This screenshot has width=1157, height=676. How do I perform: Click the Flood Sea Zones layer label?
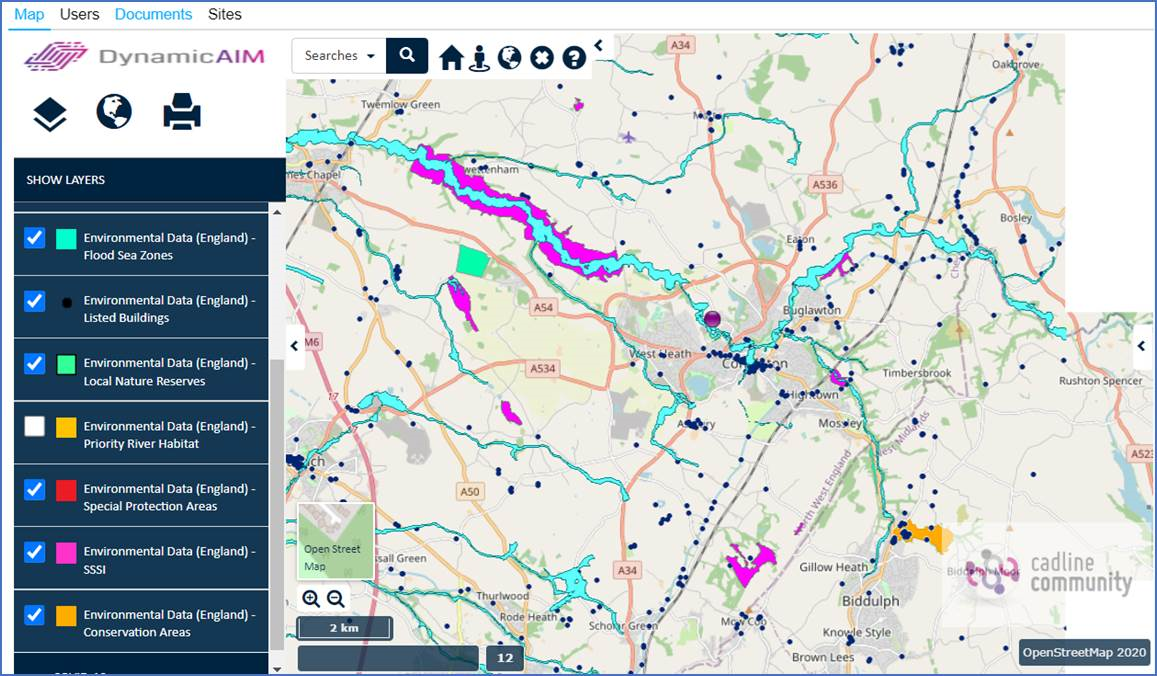(169, 246)
